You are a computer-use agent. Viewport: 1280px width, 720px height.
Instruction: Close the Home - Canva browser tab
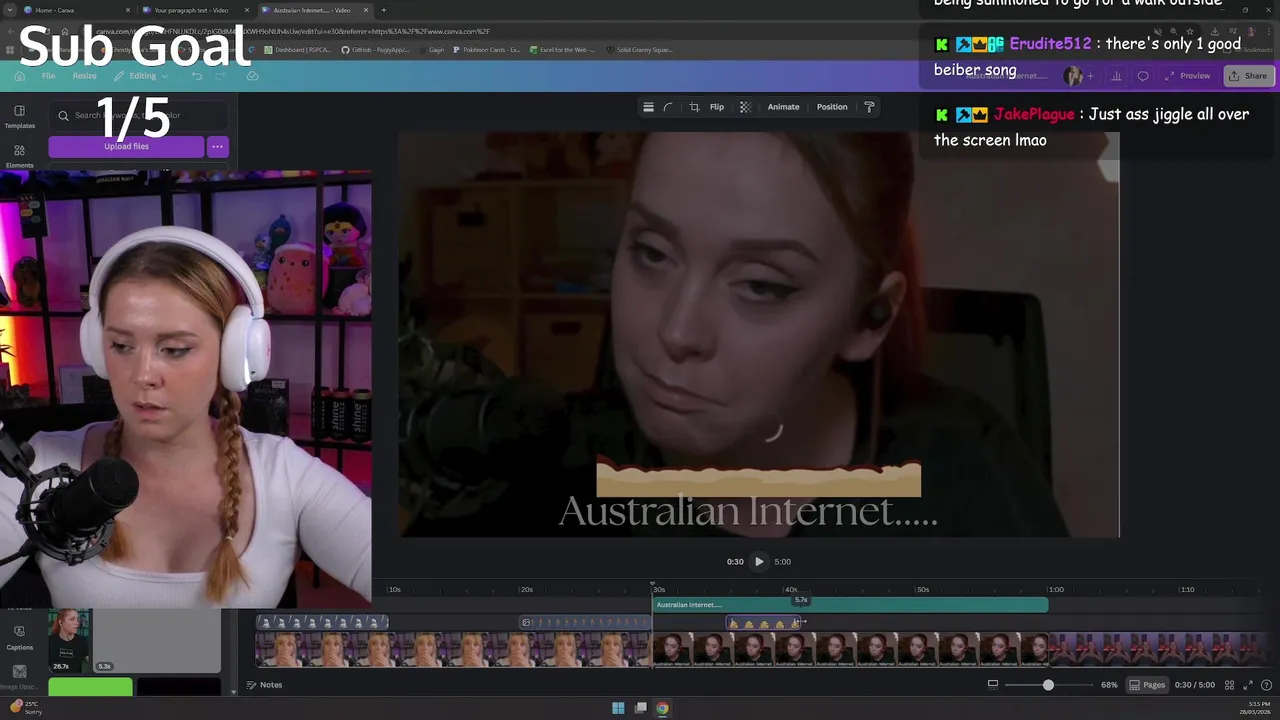tap(128, 10)
